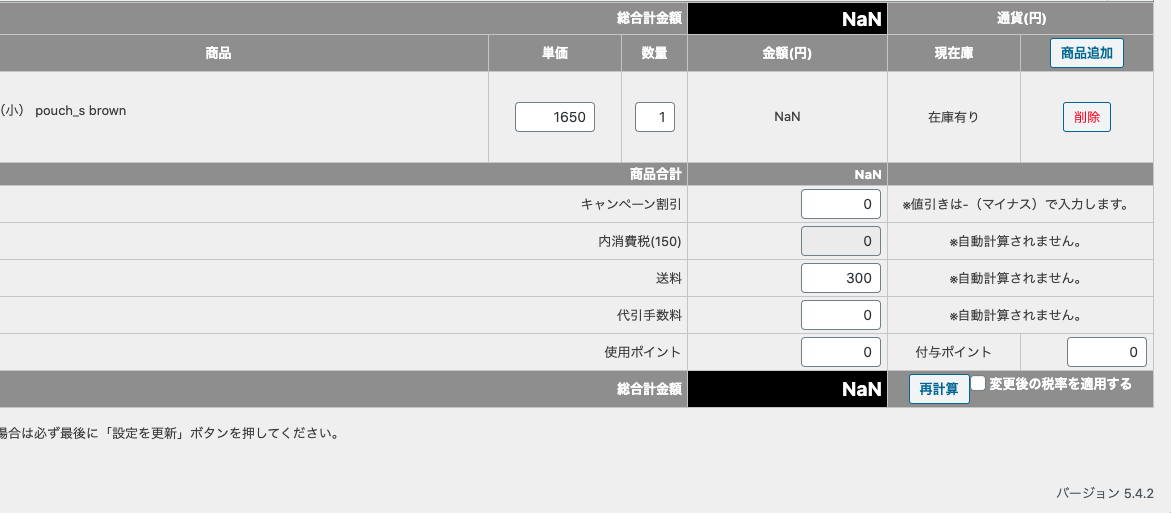Click the bottom 総合計金額 NaN value
Viewport: 1171px width, 513px height.
click(862, 389)
